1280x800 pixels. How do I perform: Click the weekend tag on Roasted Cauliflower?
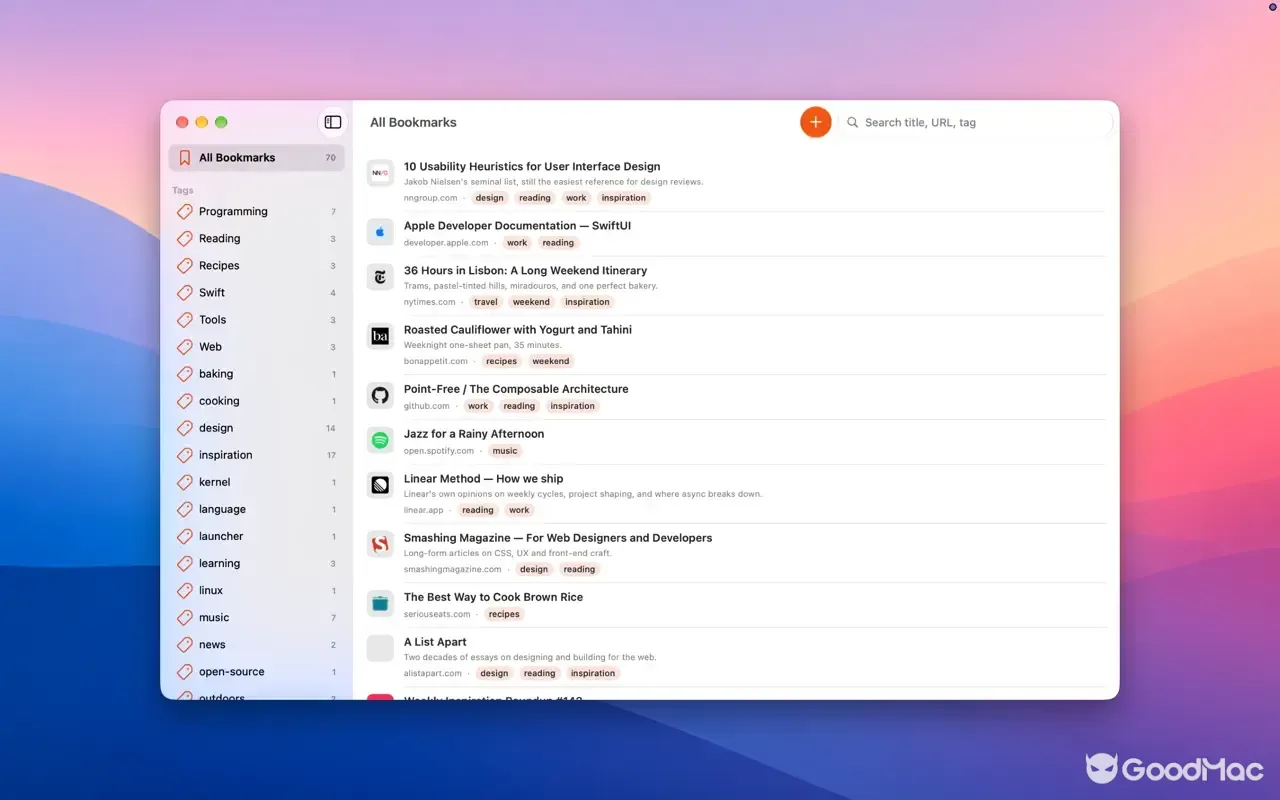click(551, 361)
